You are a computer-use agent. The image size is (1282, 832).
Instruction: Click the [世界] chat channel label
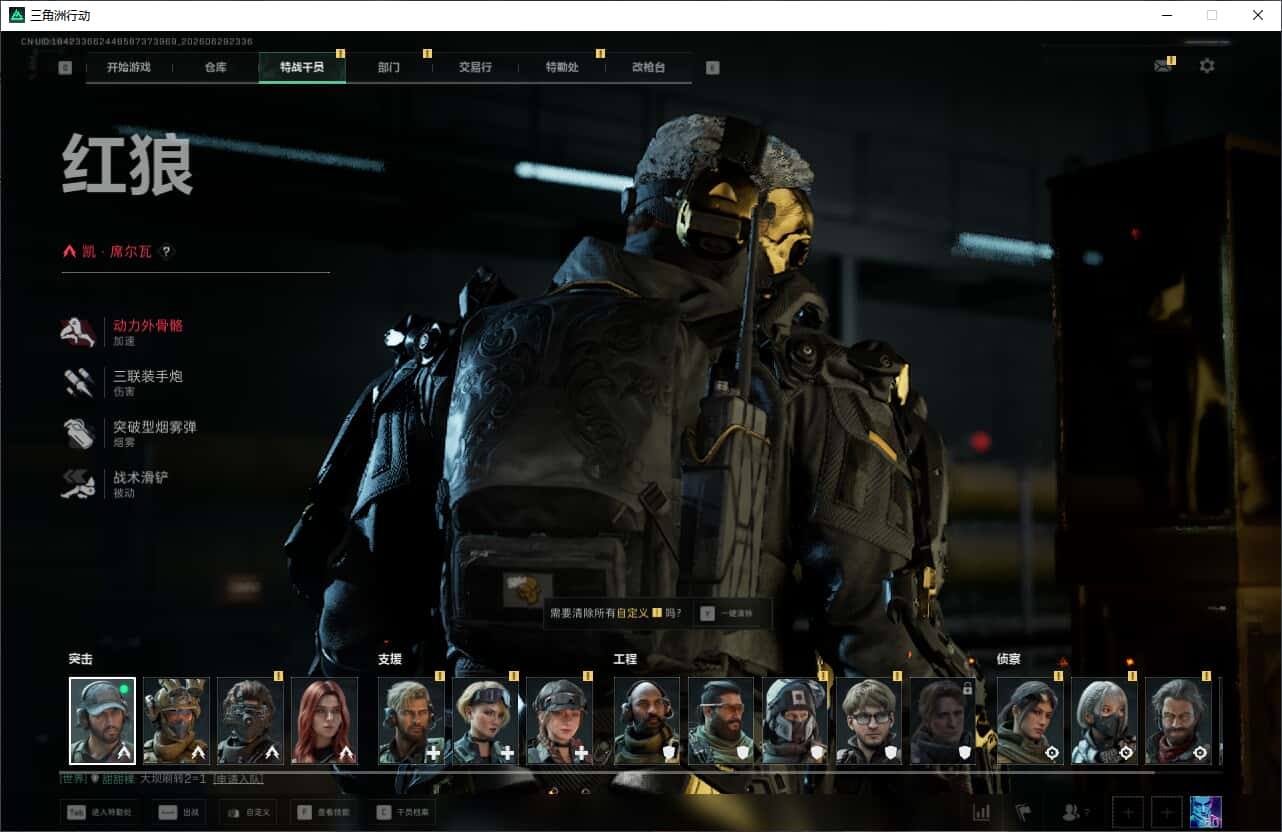tap(74, 778)
